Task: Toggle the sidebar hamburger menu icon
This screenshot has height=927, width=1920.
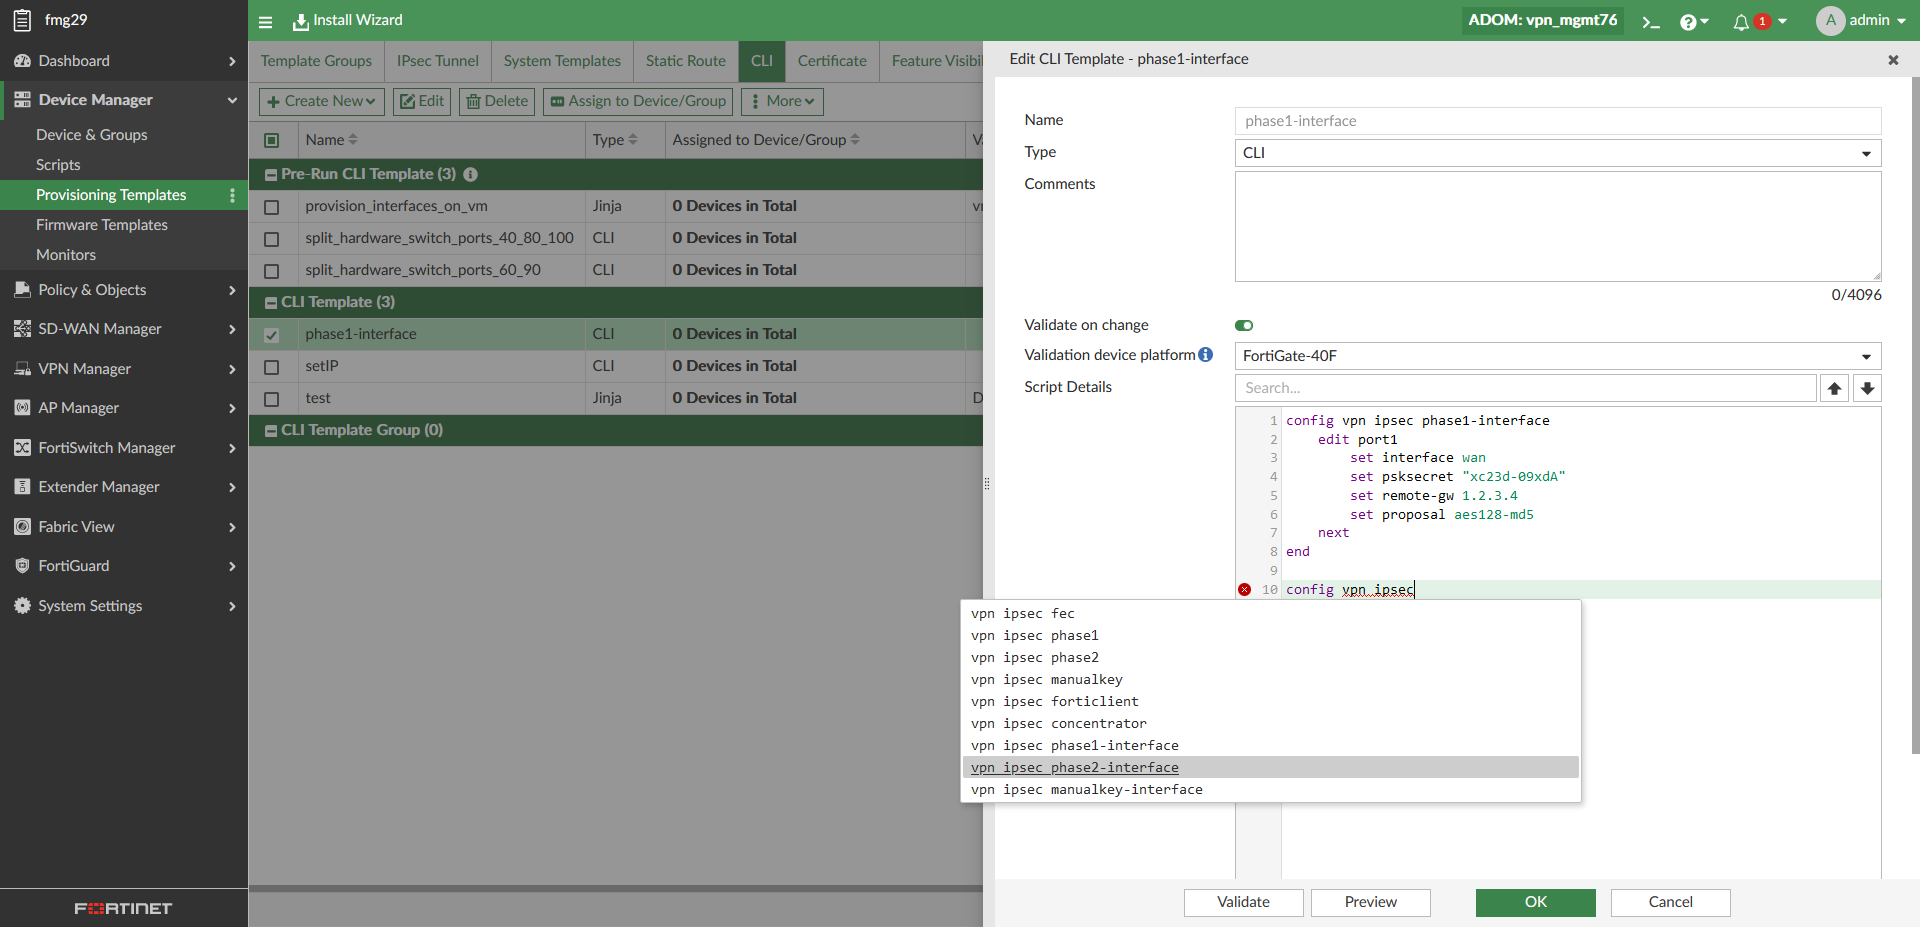Action: tap(265, 21)
